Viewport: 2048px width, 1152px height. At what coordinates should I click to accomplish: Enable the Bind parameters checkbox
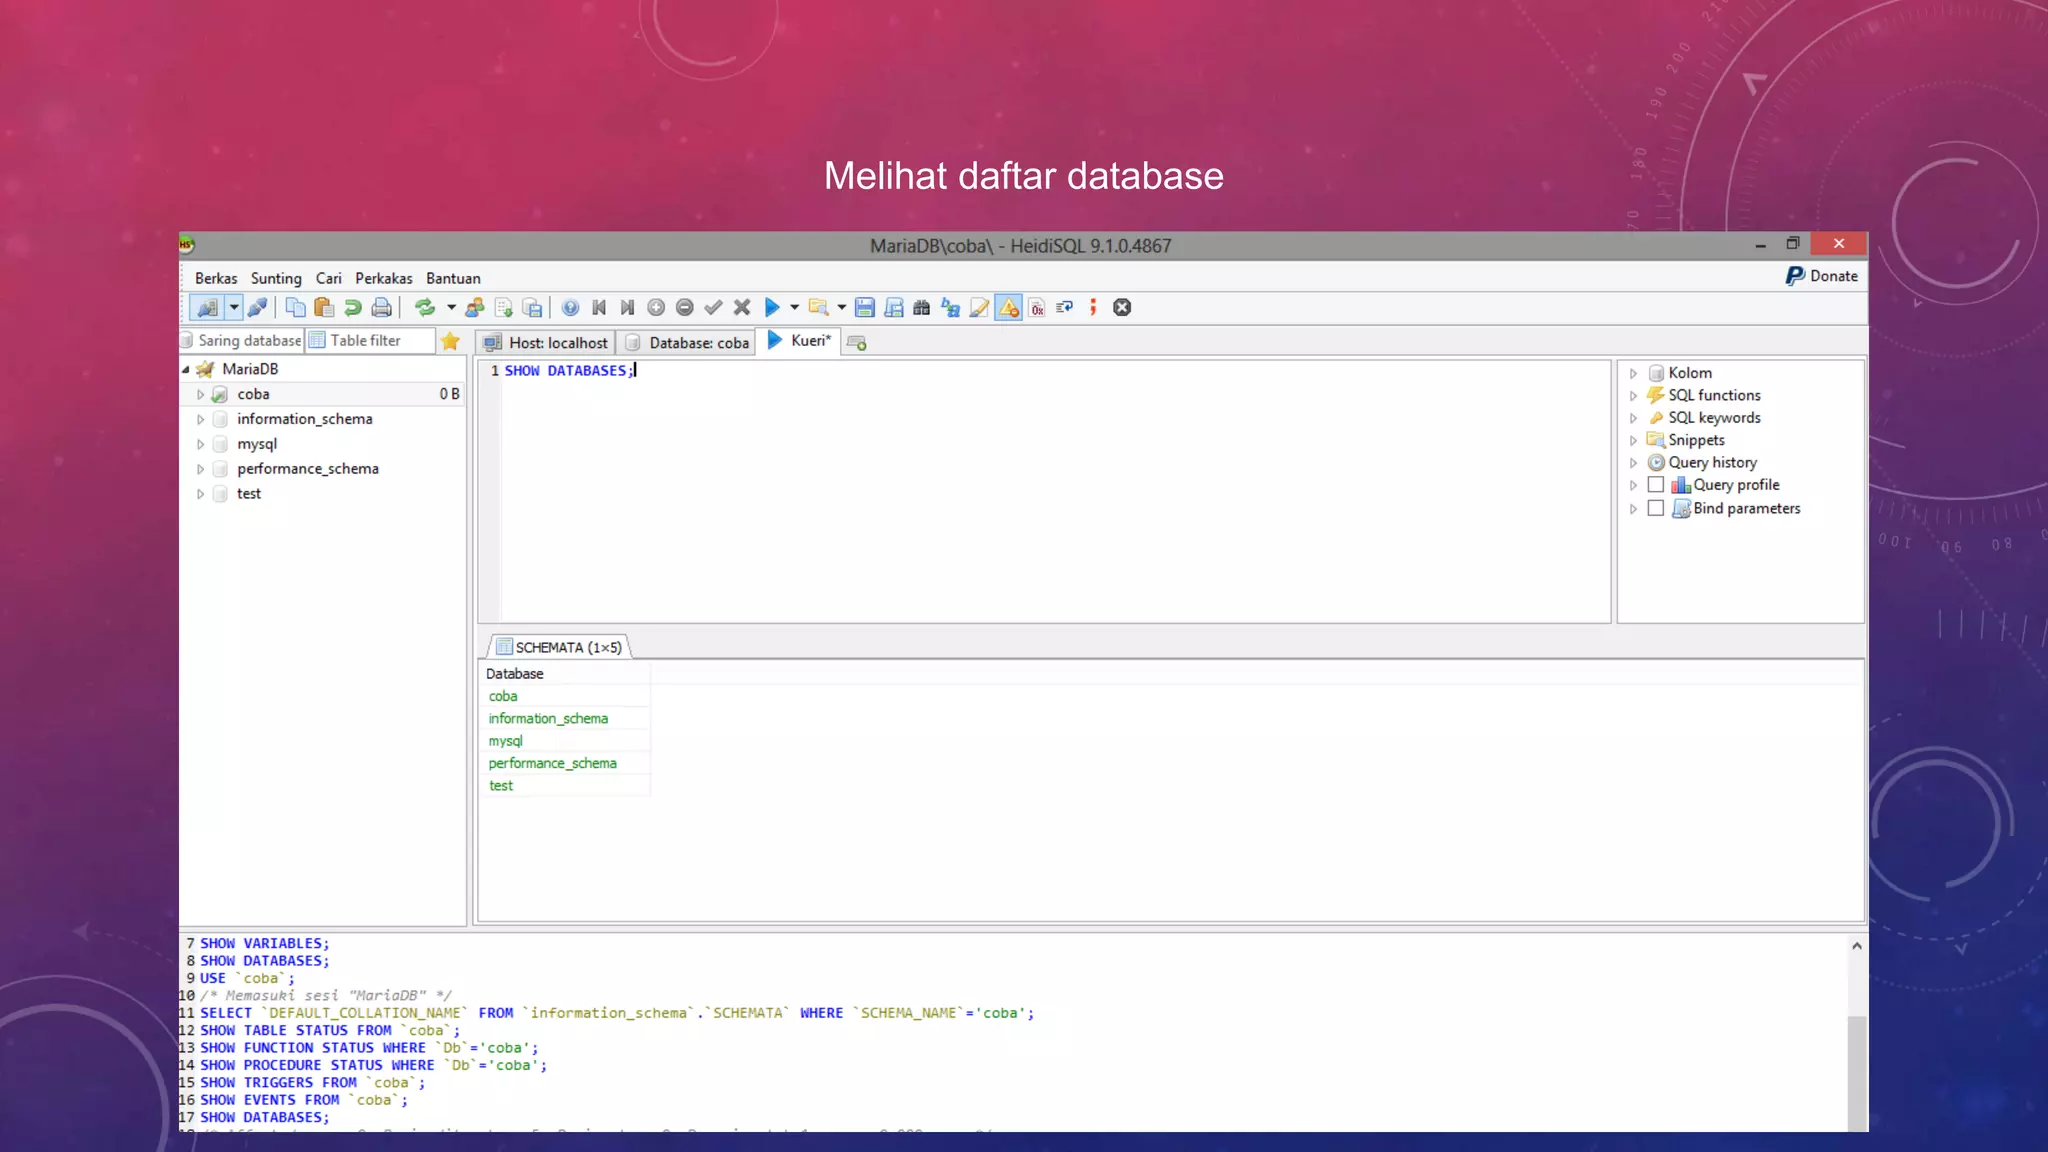(1656, 508)
